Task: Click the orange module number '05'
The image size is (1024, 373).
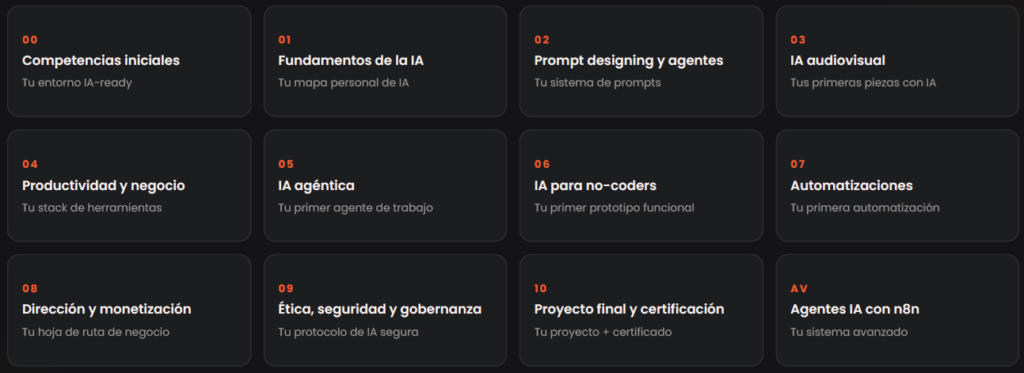Action: (x=286, y=164)
